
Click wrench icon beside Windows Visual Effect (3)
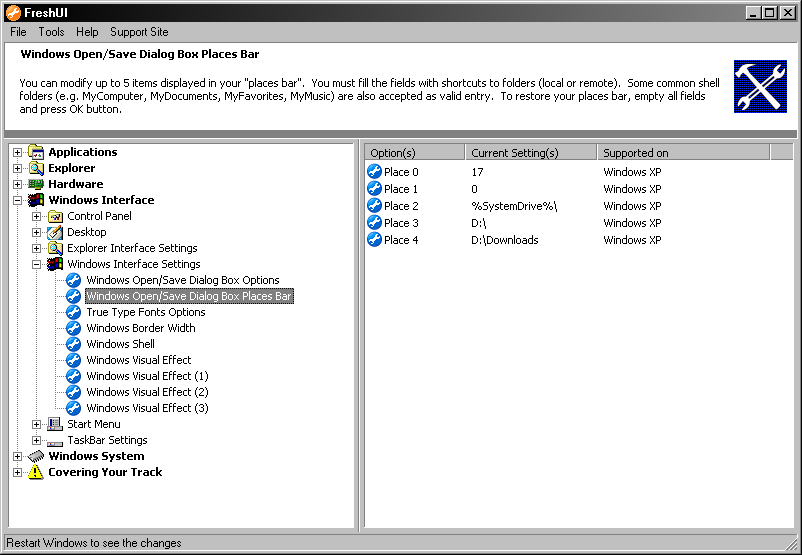click(74, 408)
